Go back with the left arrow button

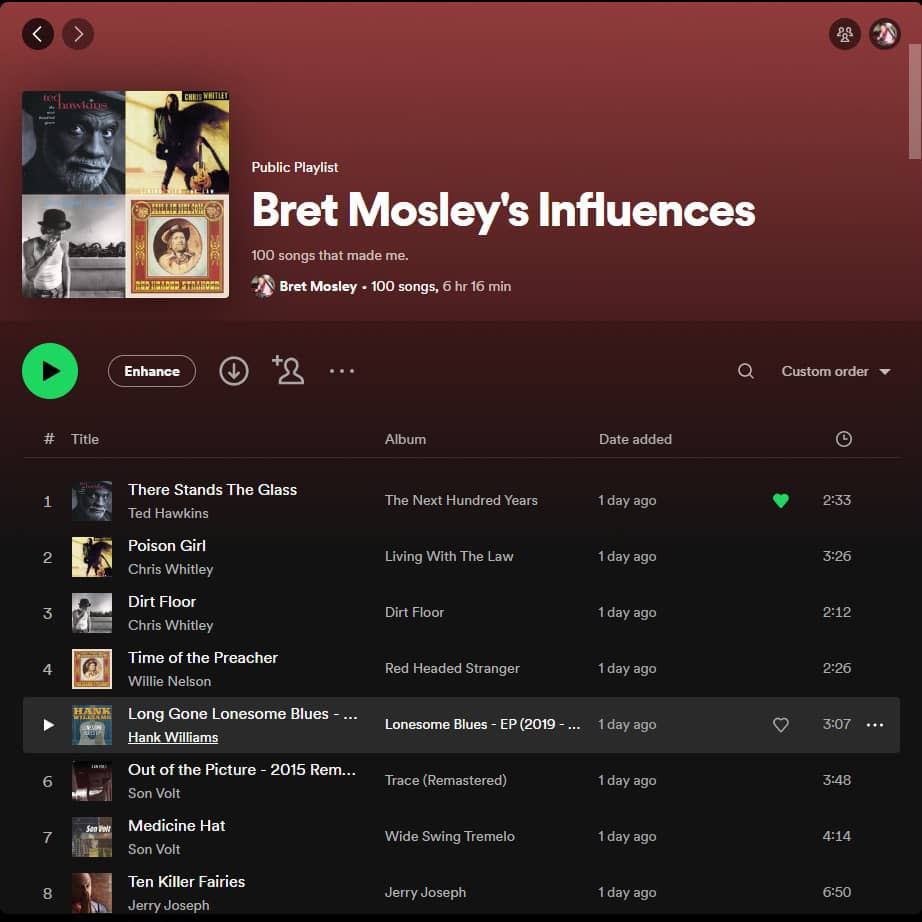[38, 34]
